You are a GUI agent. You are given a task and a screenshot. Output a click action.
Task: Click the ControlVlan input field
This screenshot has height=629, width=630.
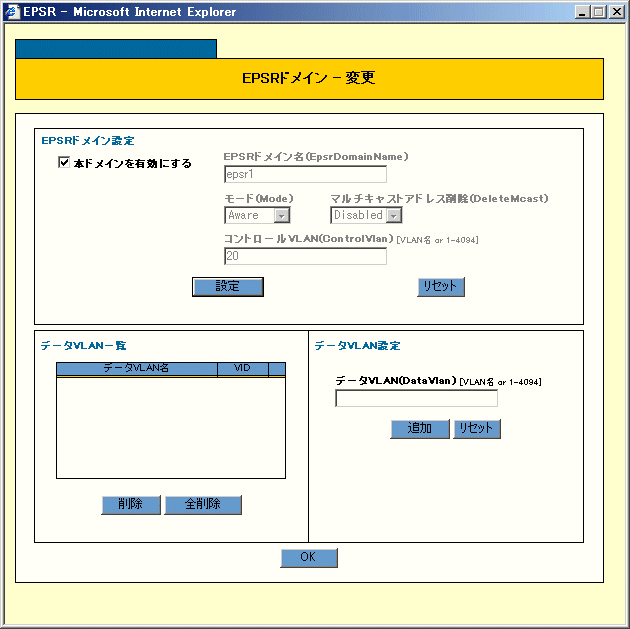point(305,256)
